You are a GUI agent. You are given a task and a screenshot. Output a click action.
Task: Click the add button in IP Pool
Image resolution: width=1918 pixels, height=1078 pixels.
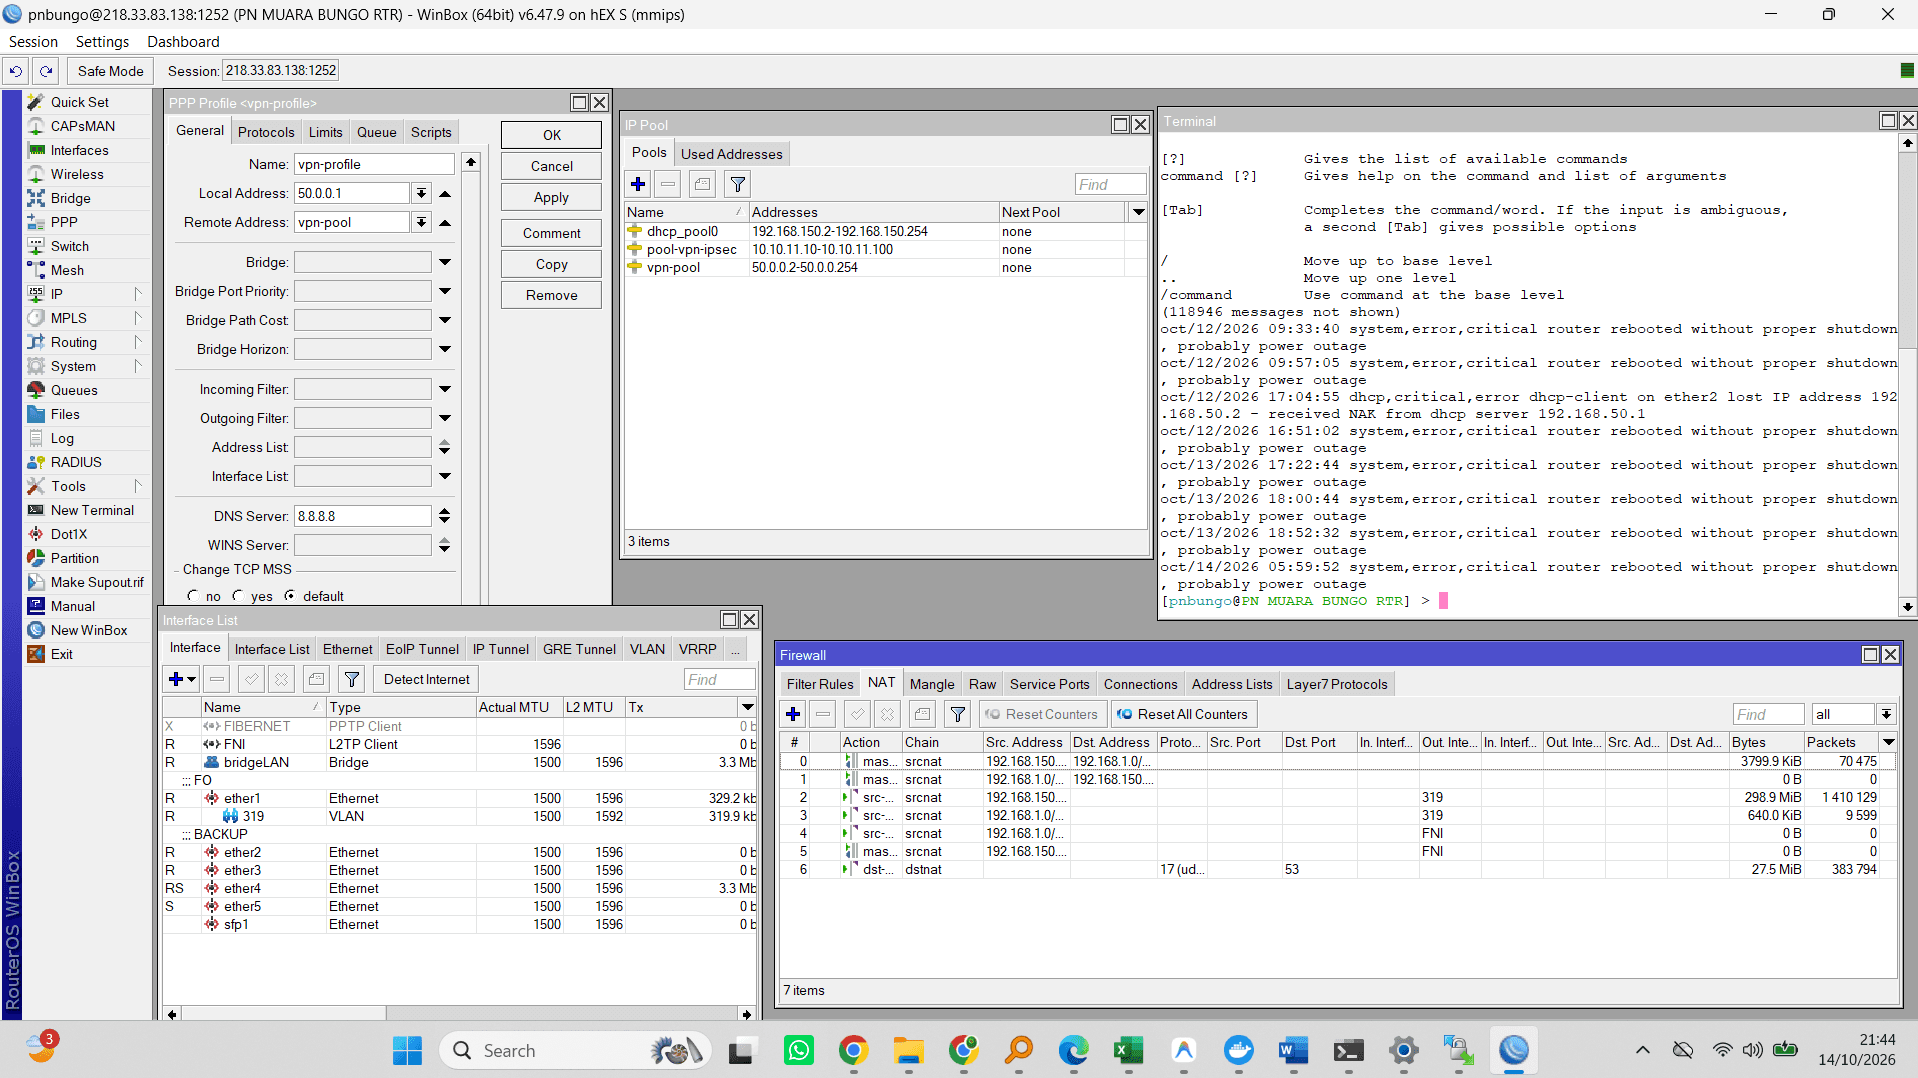tap(638, 184)
